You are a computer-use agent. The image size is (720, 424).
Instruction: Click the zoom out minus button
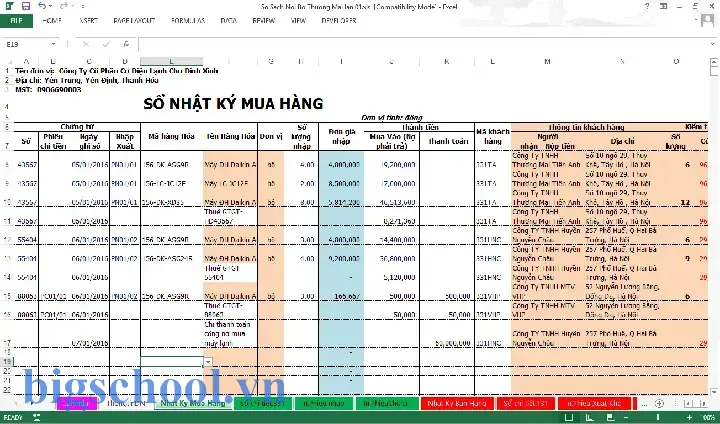628,417
